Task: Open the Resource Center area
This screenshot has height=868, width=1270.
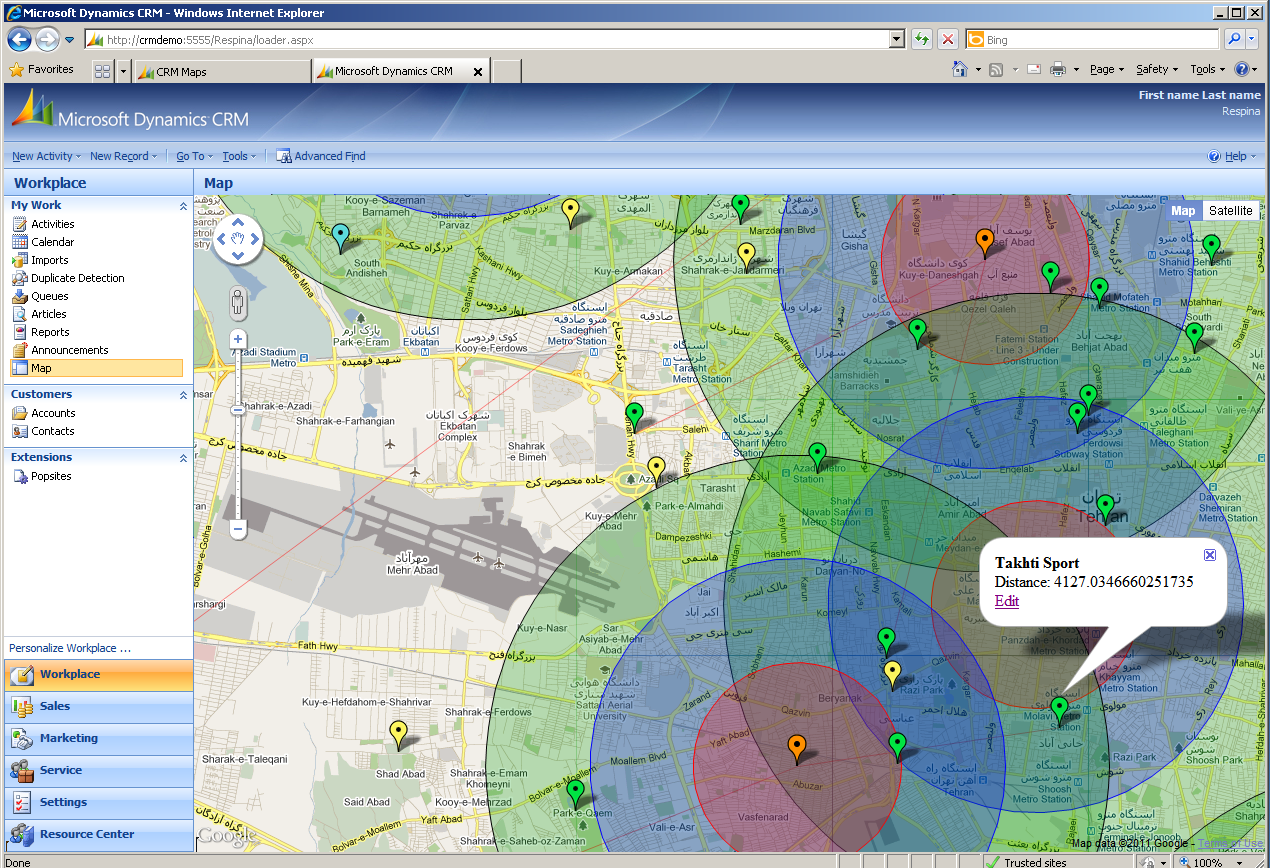Action: [98, 834]
